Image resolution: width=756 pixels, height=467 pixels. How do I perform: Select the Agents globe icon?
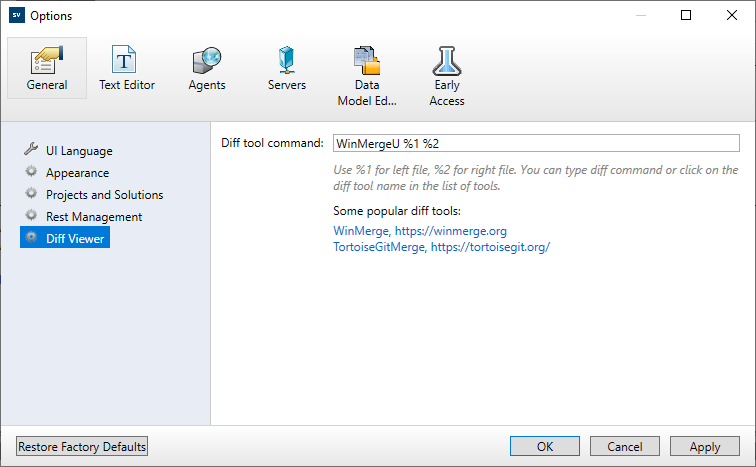tap(207, 60)
